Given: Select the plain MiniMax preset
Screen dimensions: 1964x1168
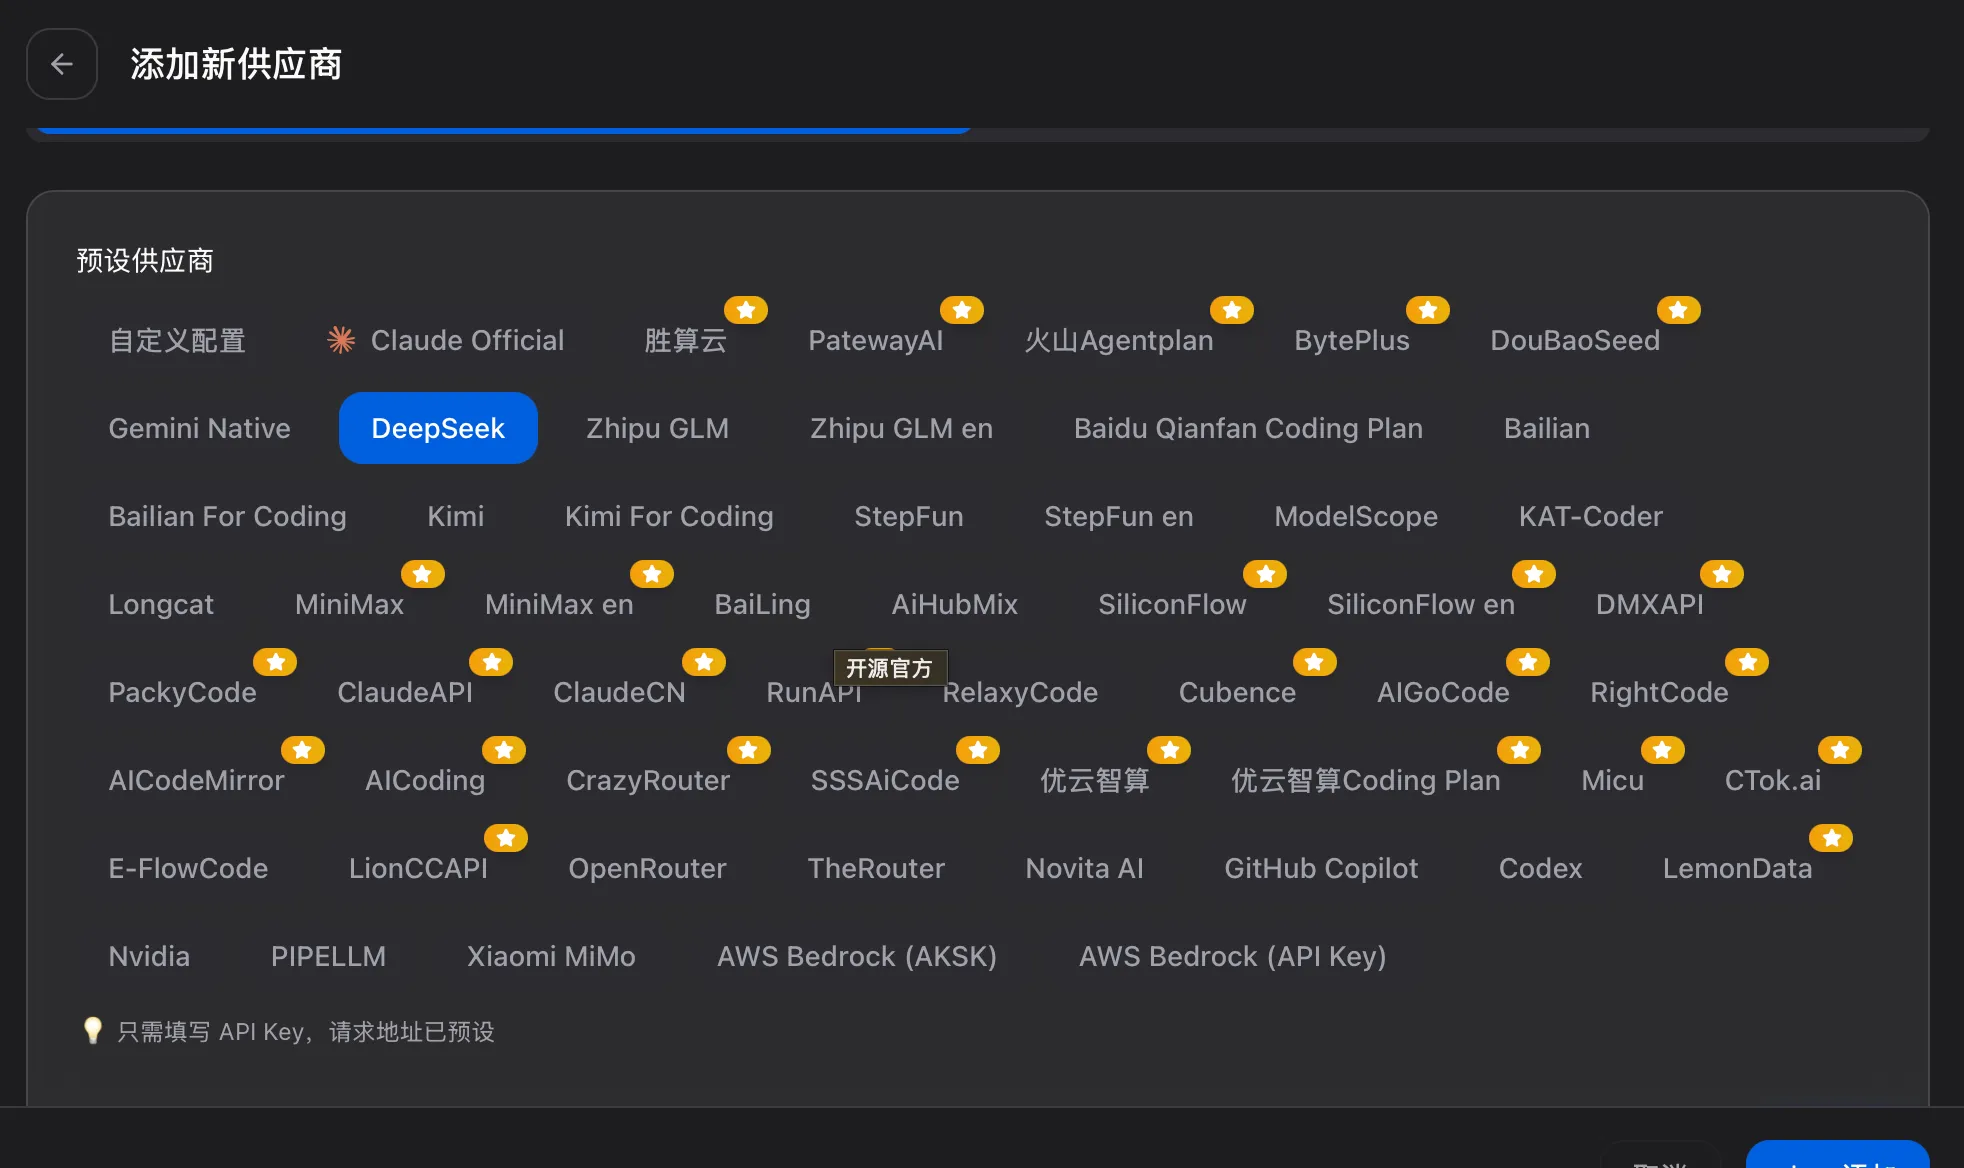Looking at the screenshot, I should (350, 604).
